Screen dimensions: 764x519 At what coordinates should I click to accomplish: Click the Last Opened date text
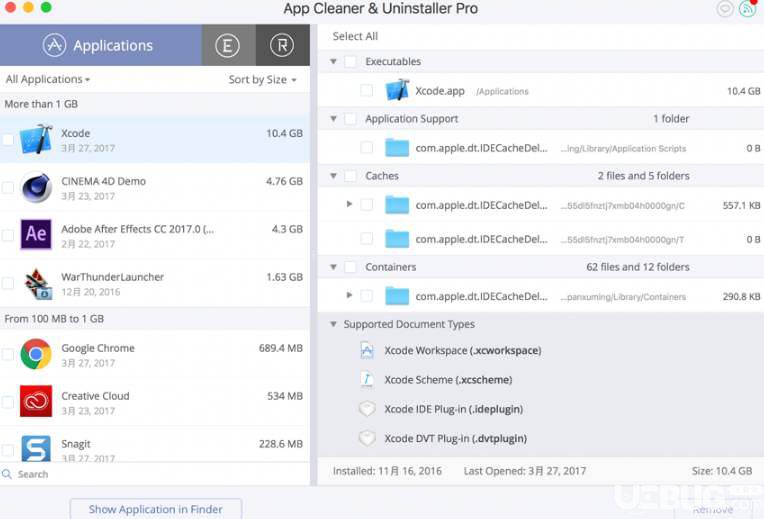[525, 471]
